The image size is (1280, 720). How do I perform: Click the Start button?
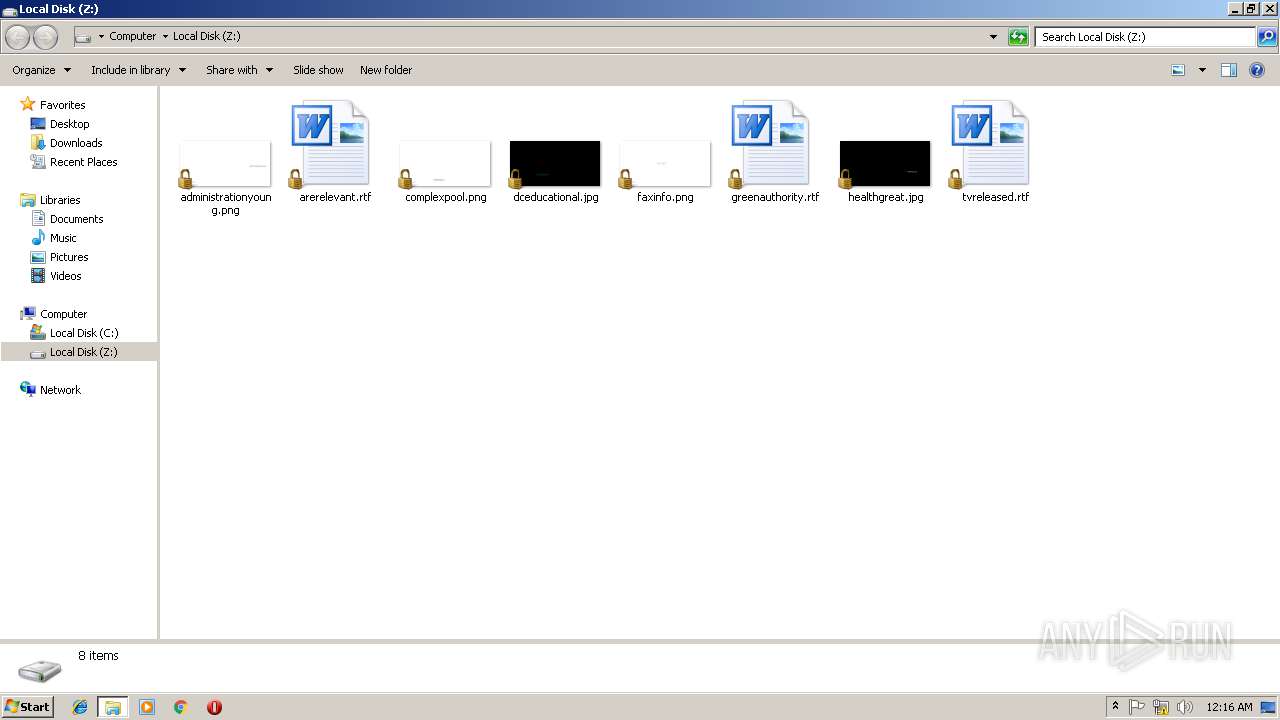click(x=28, y=707)
